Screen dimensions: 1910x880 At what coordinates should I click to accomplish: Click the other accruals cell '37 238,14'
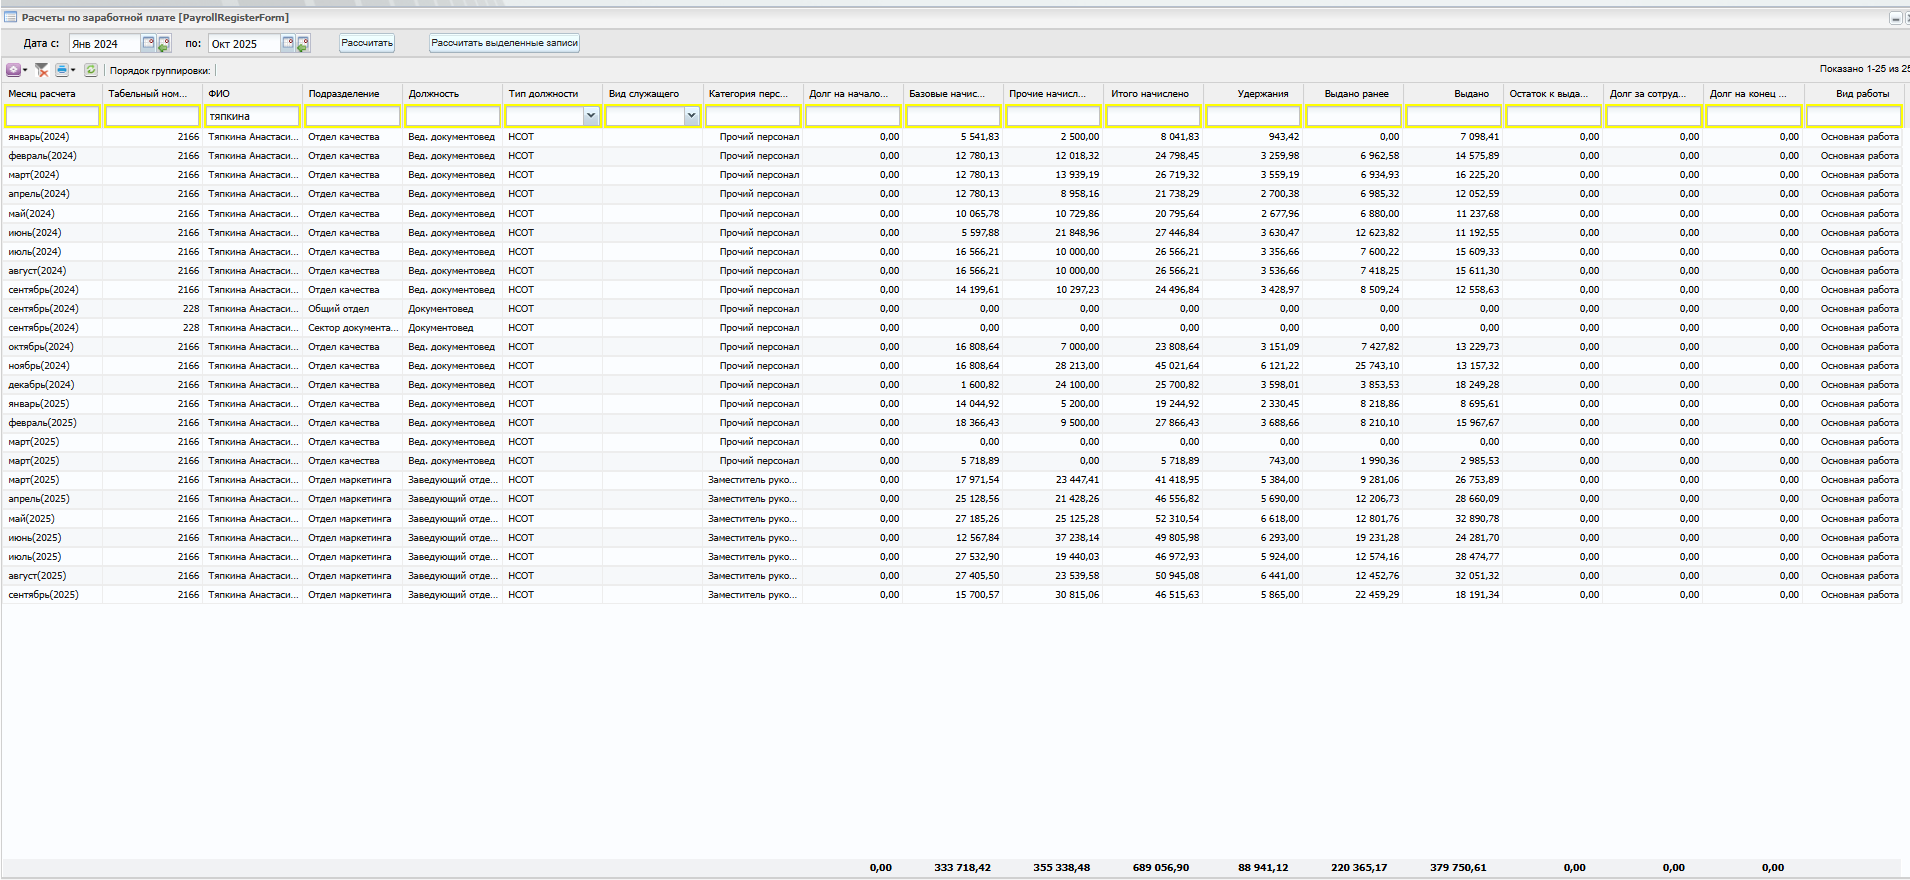(x=1054, y=538)
